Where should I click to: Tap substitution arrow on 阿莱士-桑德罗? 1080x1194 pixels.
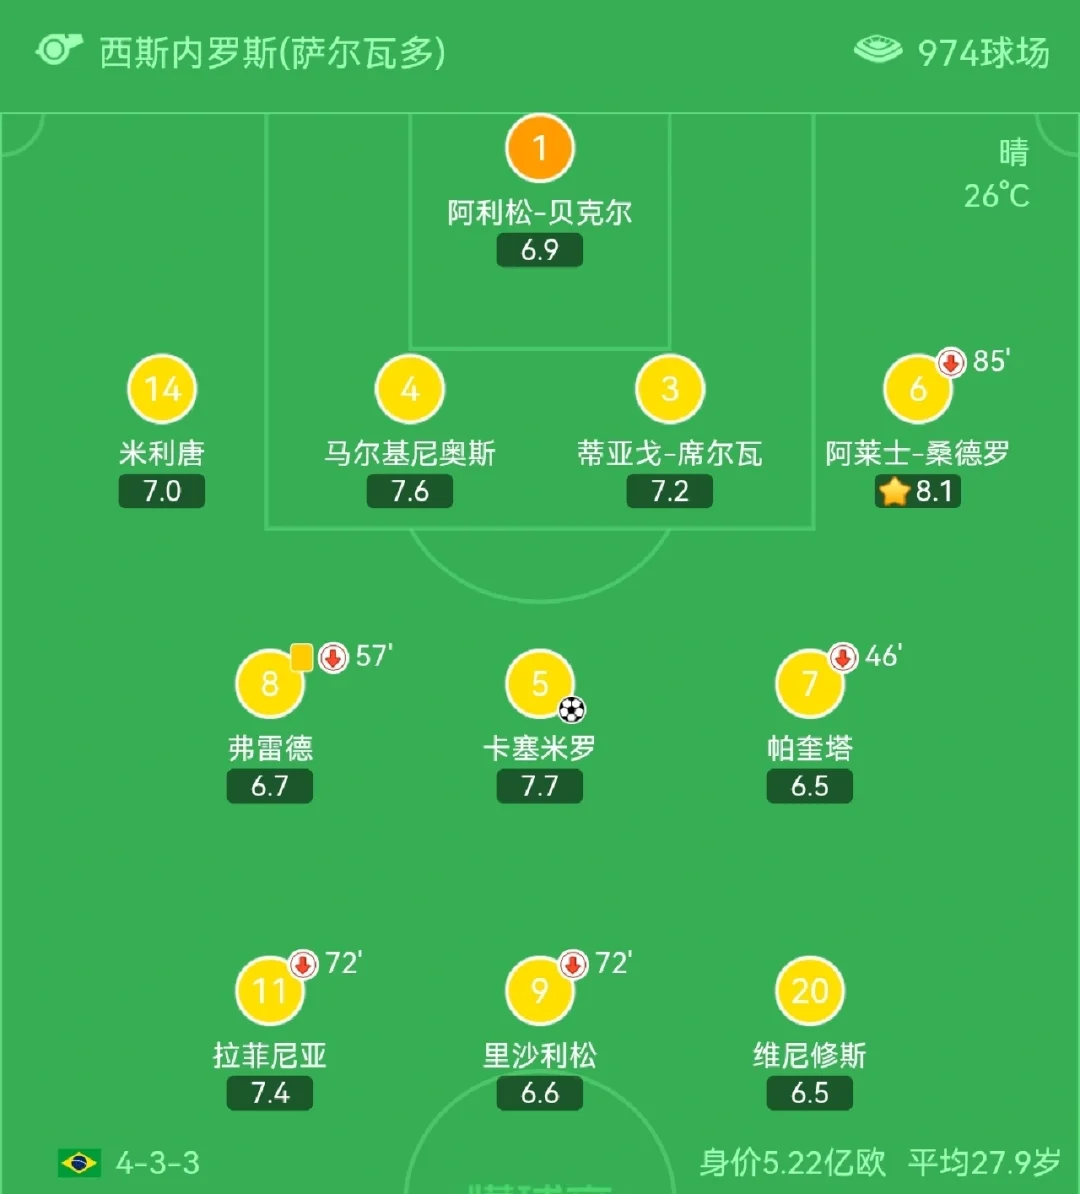click(950, 361)
